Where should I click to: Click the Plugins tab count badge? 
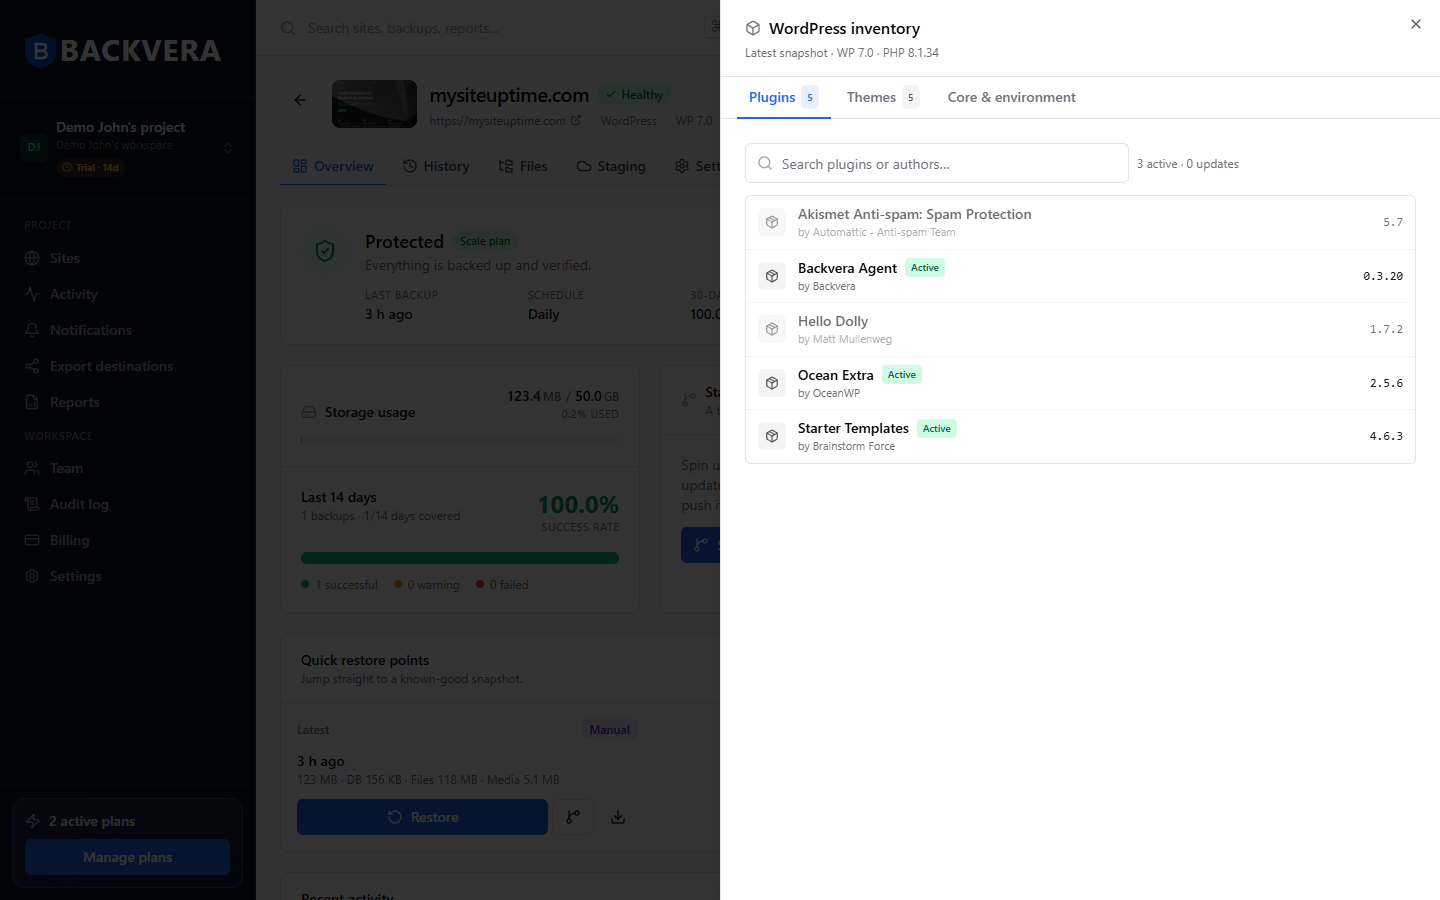coord(810,97)
